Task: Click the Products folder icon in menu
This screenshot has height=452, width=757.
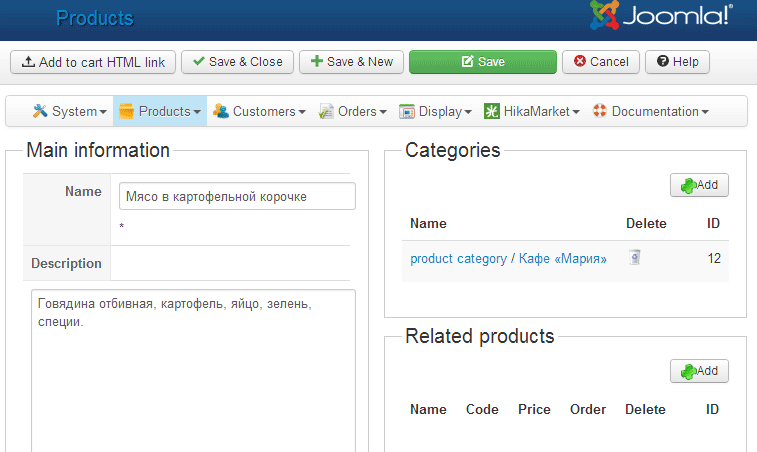Action: coord(126,111)
